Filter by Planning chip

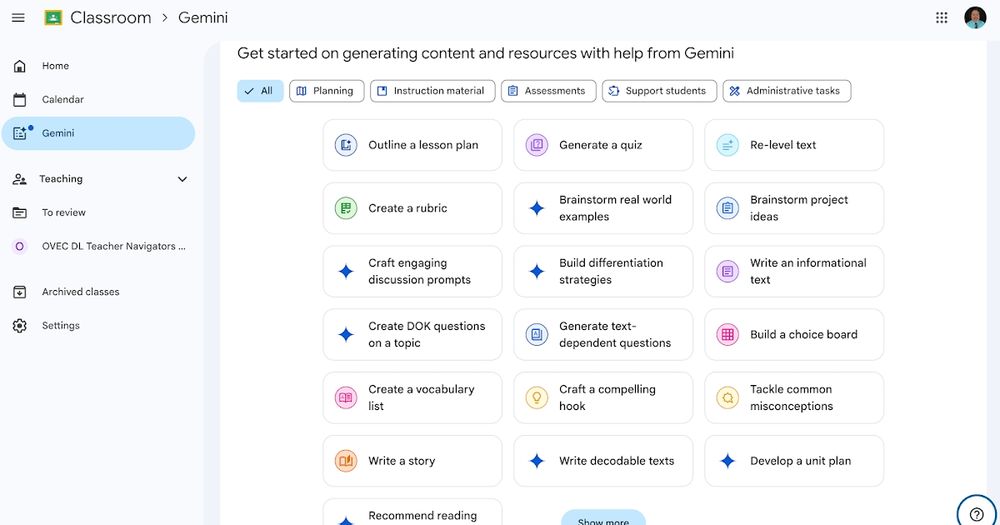[327, 91]
